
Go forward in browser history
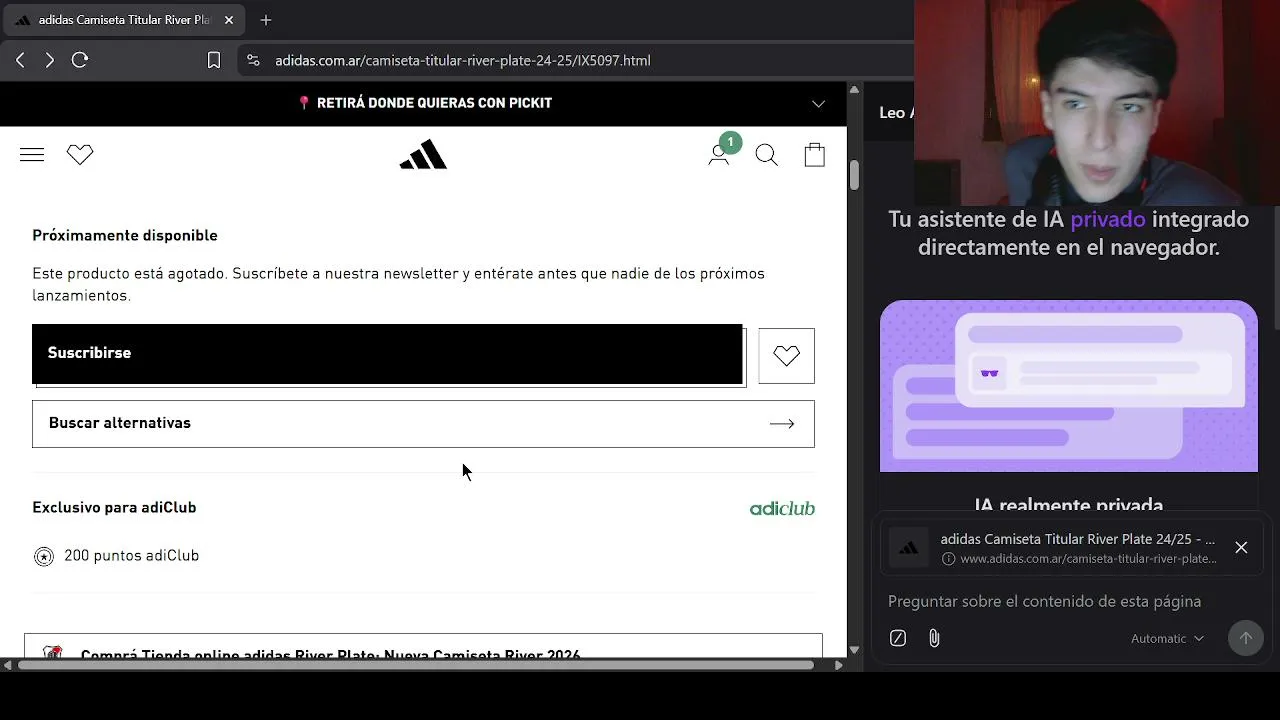49,60
